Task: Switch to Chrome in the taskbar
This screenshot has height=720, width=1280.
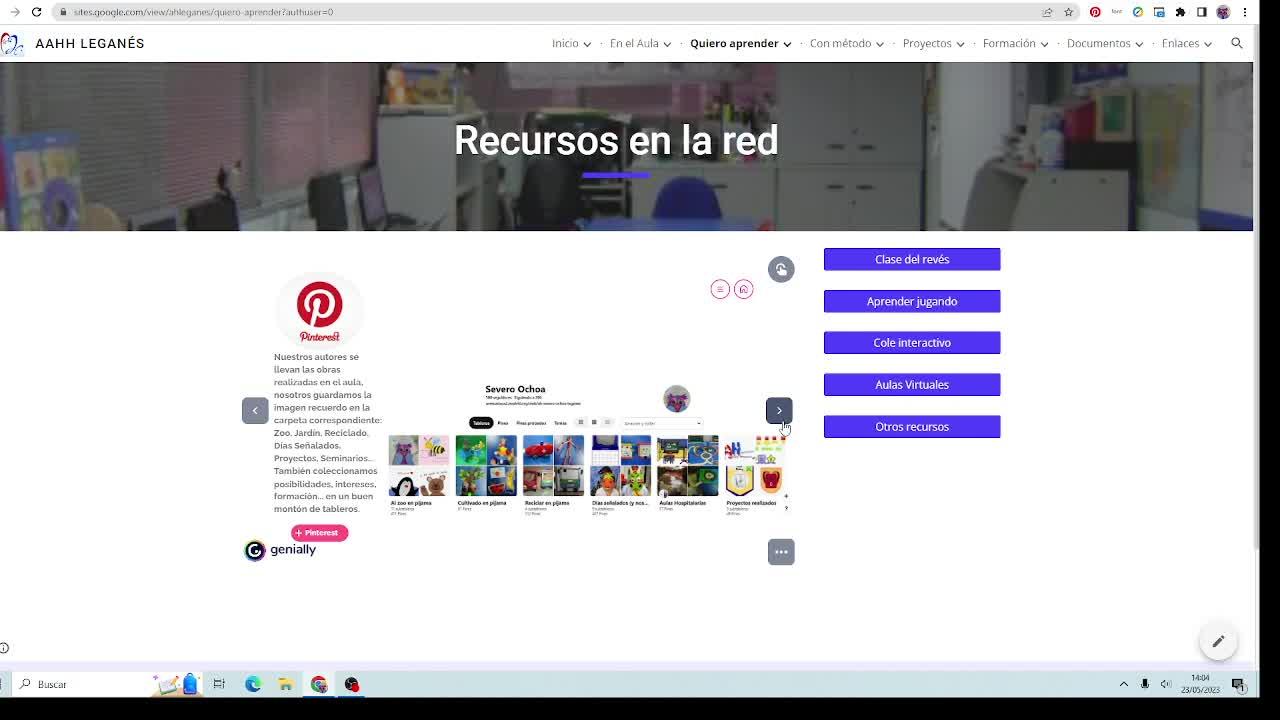Action: (319, 684)
